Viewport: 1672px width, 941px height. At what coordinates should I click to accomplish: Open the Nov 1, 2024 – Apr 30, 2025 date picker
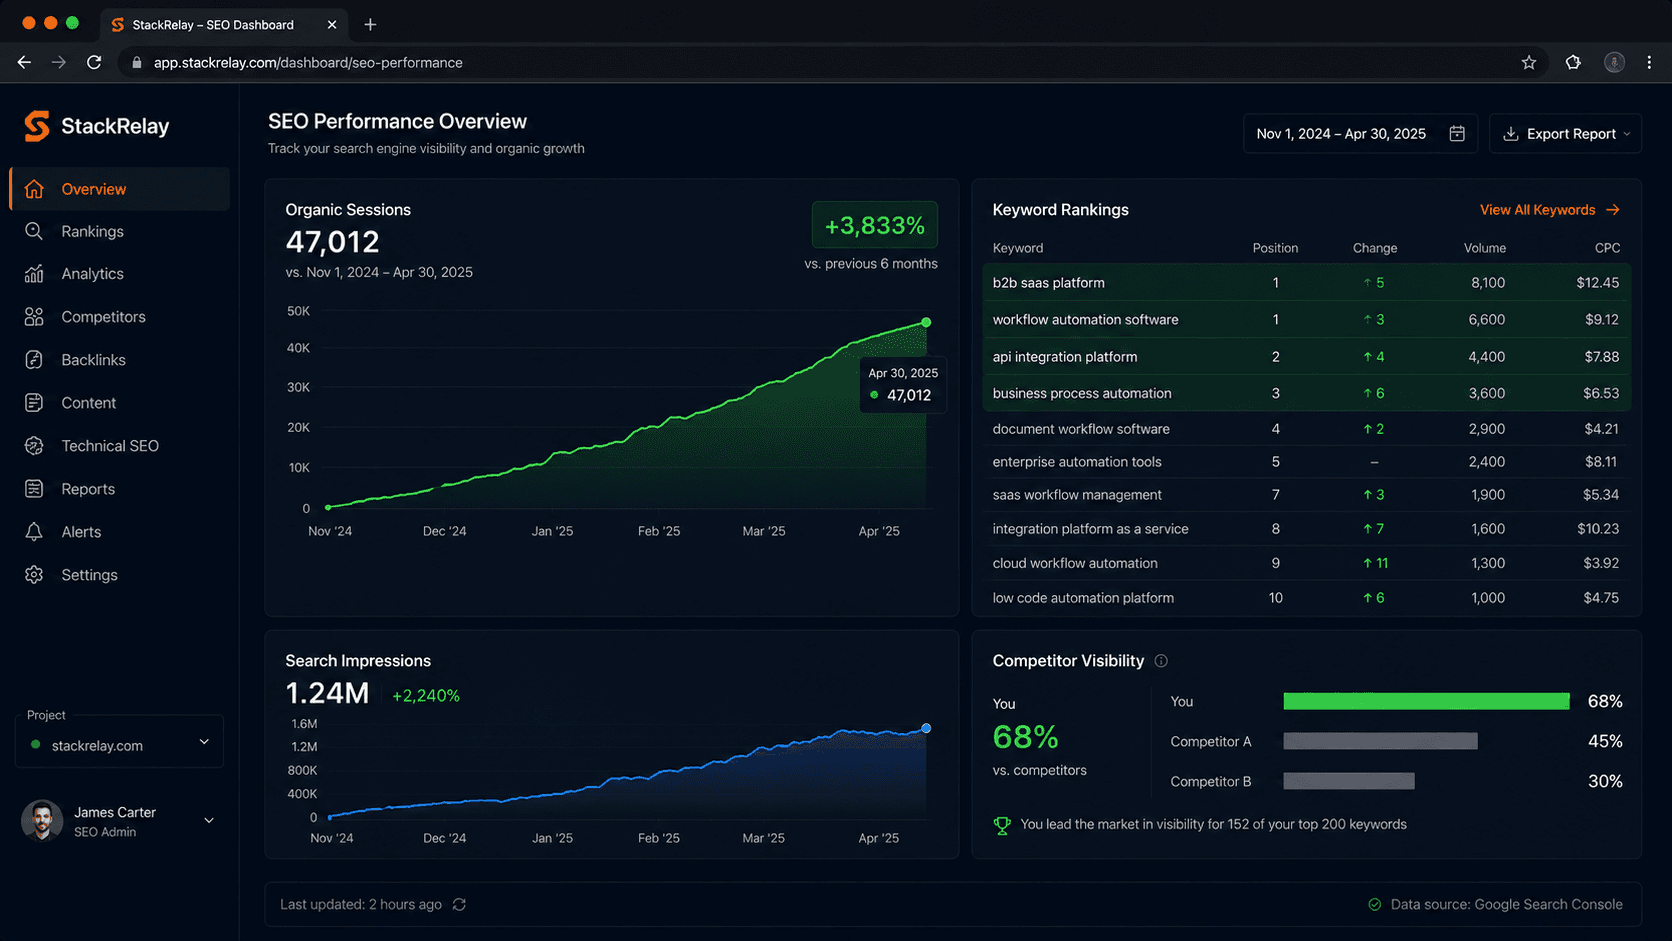(x=1360, y=134)
